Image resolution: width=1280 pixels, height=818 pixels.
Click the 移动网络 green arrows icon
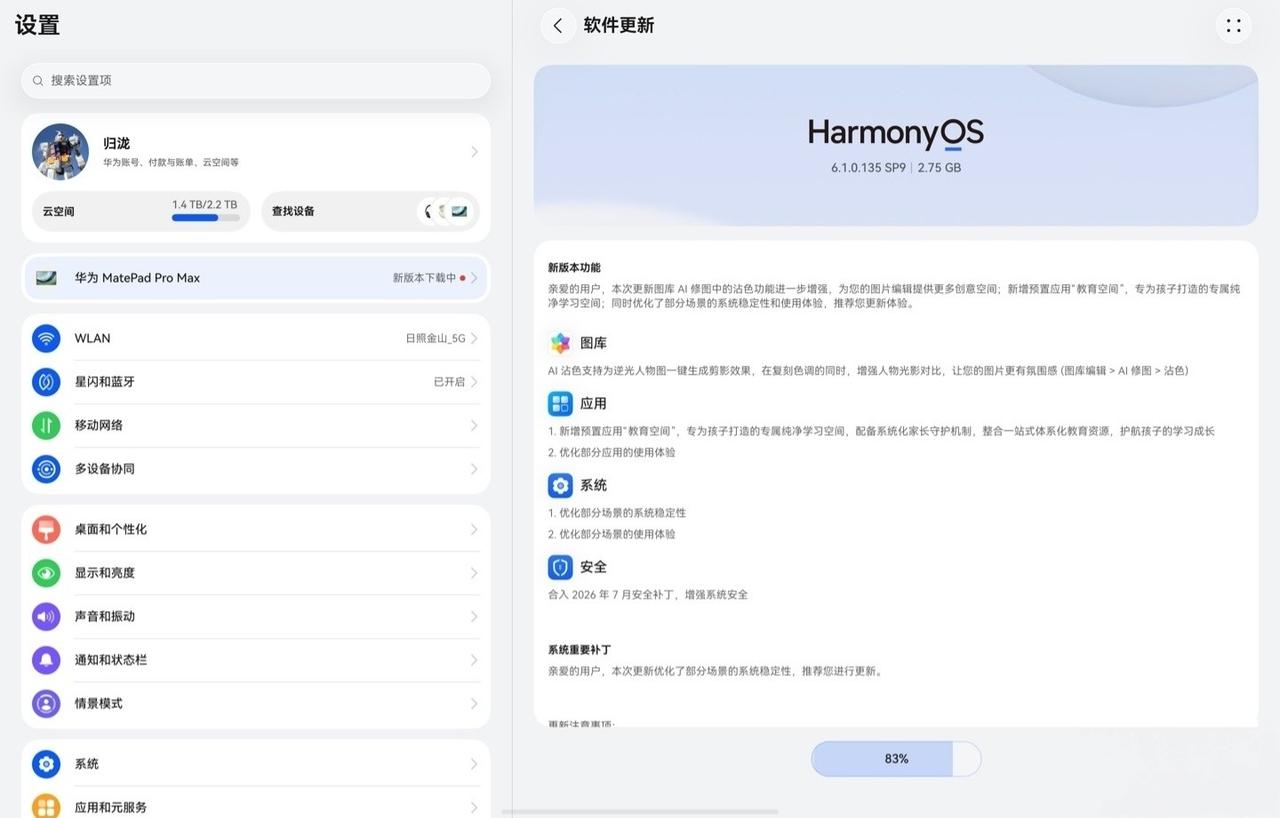pyautogui.click(x=46, y=425)
